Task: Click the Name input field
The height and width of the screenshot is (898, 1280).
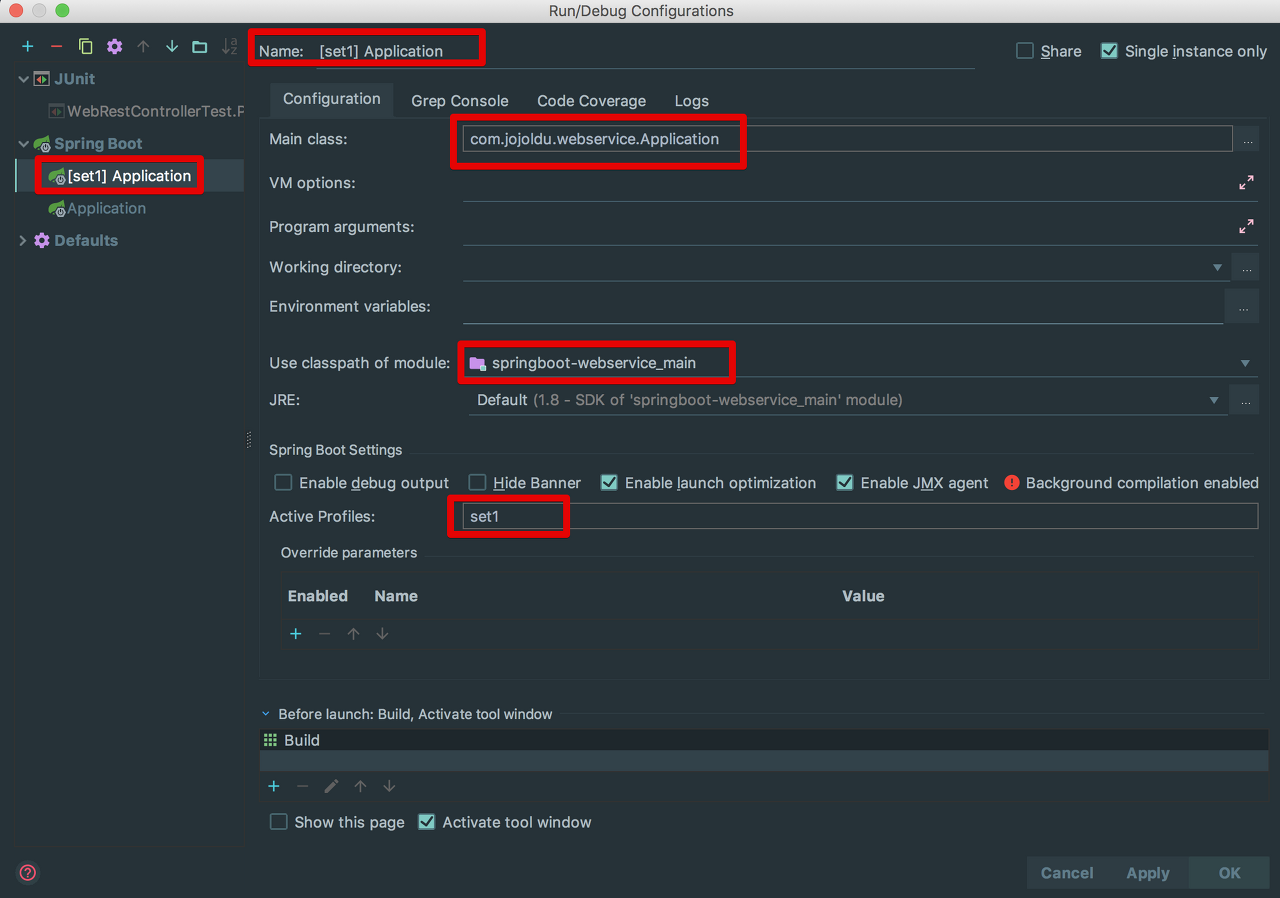Action: [x=645, y=51]
